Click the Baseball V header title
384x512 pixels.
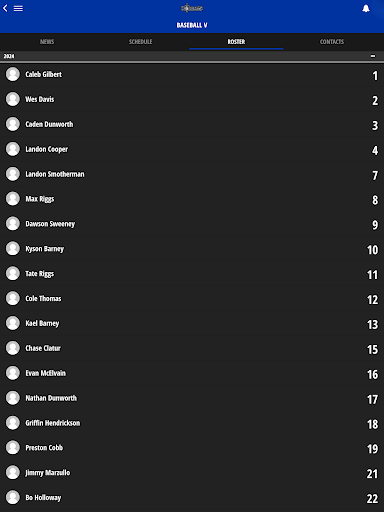click(x=192, y=25)
